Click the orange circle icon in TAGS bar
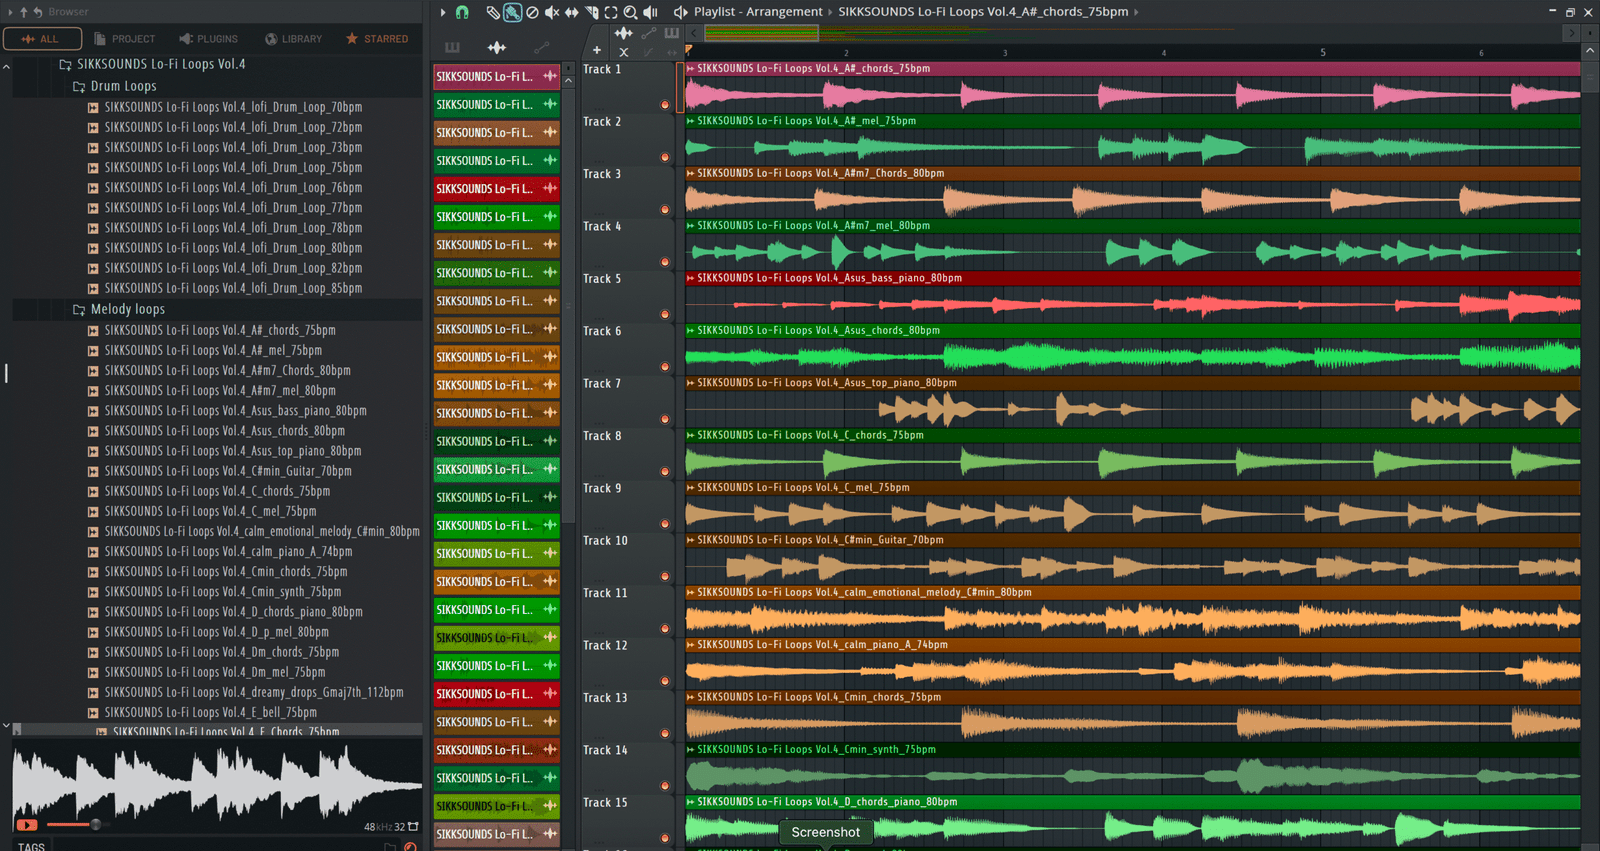This screenshot has width=1600, height=851. (x=410, y=847)
